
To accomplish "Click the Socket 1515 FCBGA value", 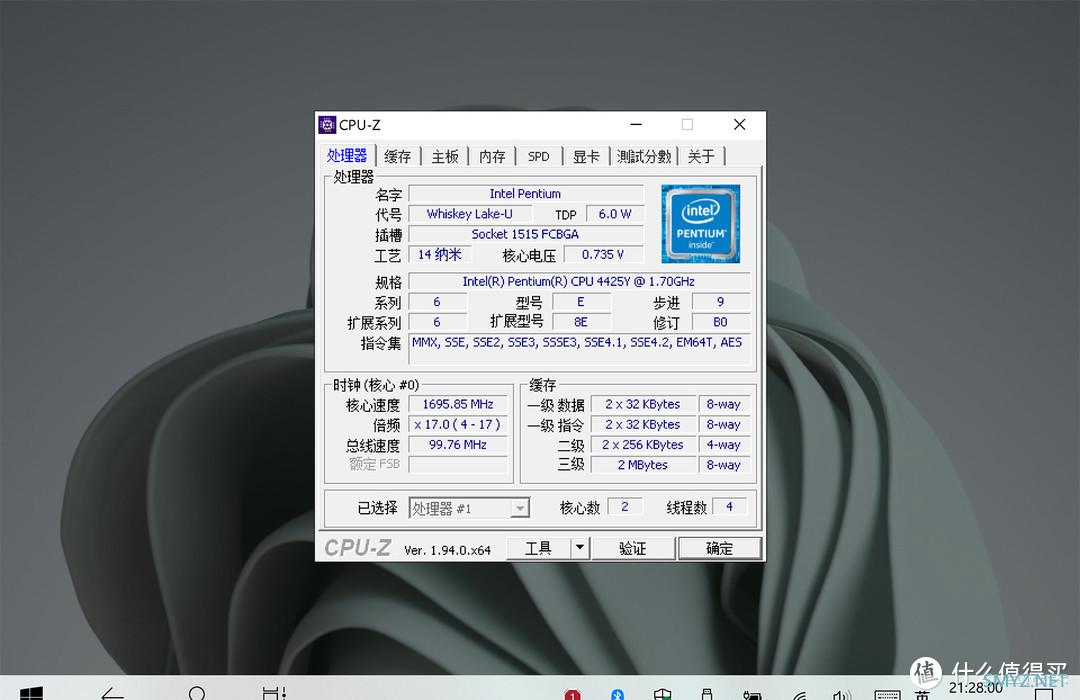I will click(526, 234).
